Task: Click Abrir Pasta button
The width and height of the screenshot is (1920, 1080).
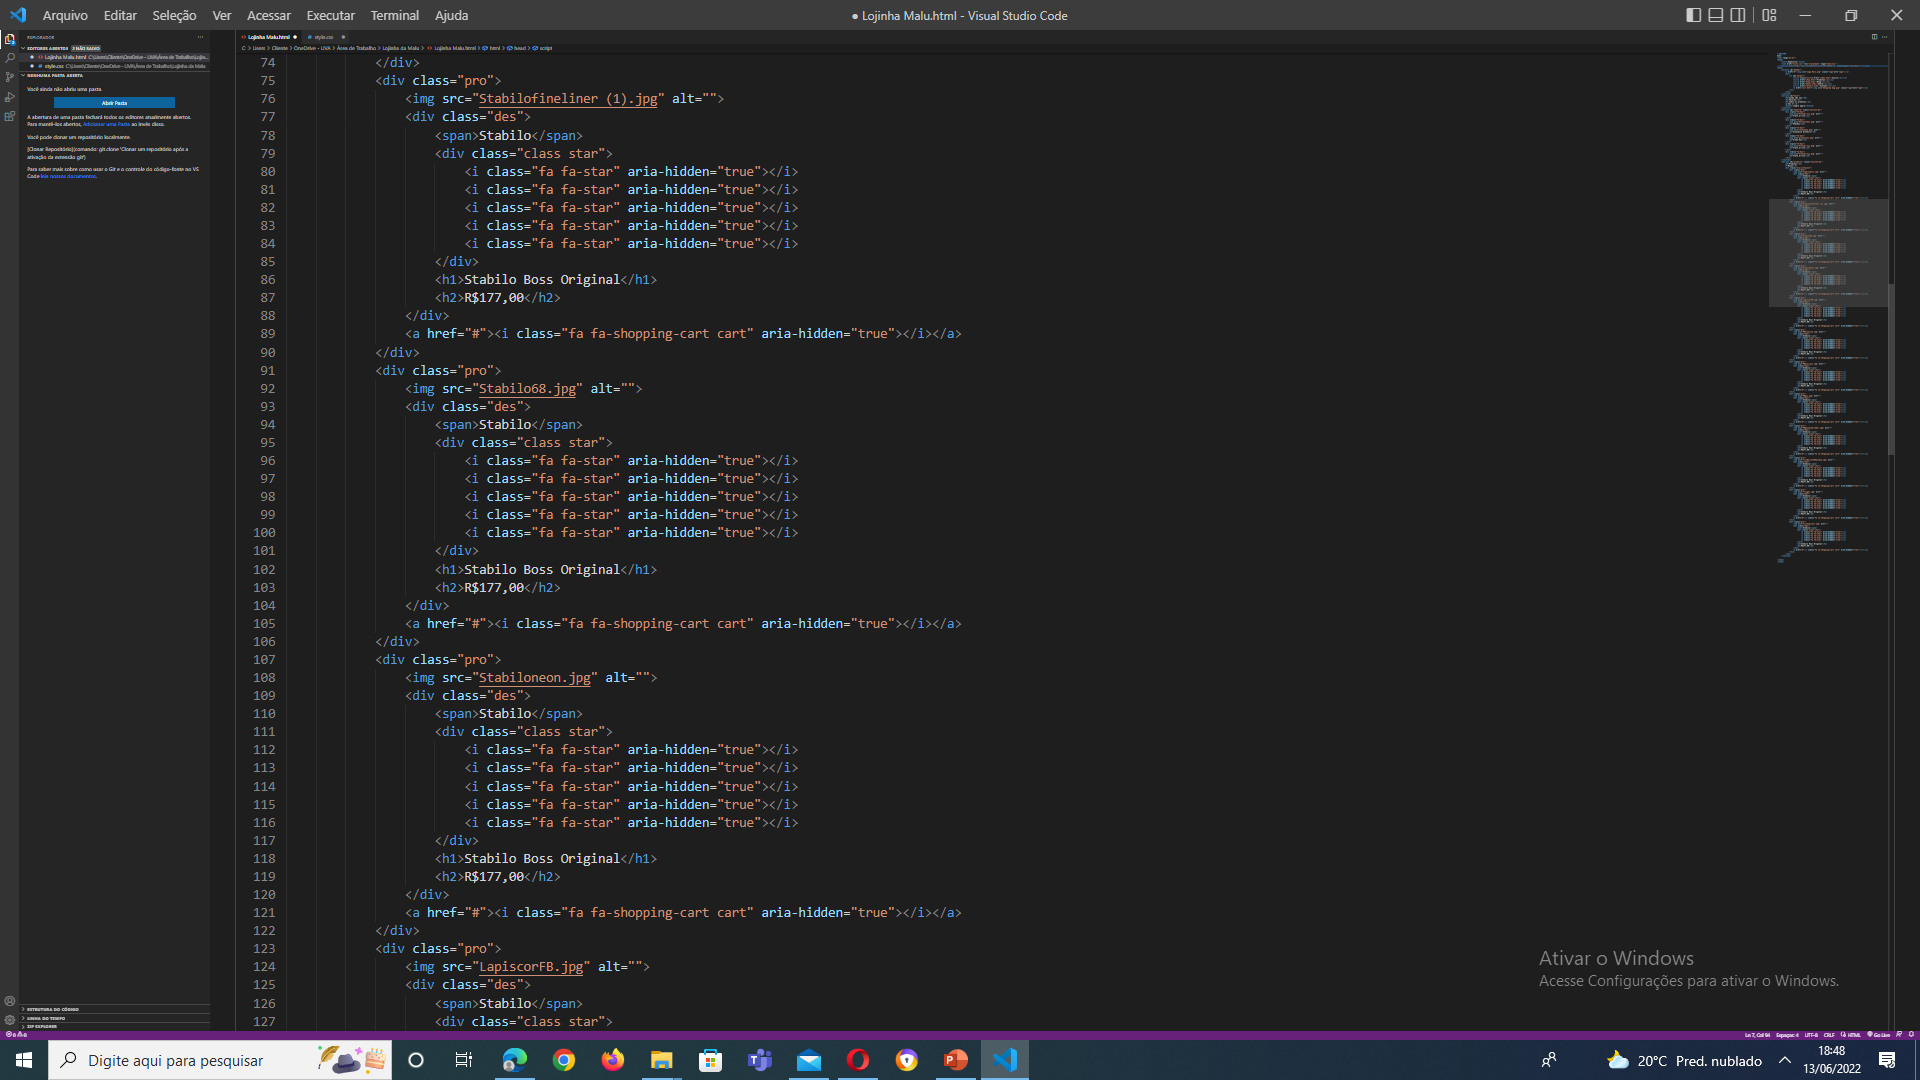Action: click(x=114, y=103)
